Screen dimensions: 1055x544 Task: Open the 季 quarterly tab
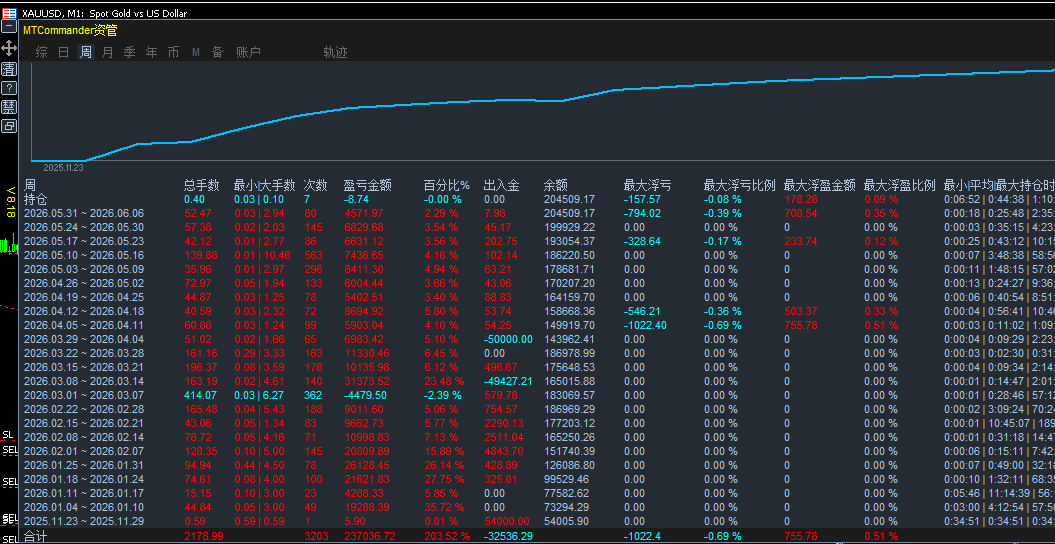130,52
